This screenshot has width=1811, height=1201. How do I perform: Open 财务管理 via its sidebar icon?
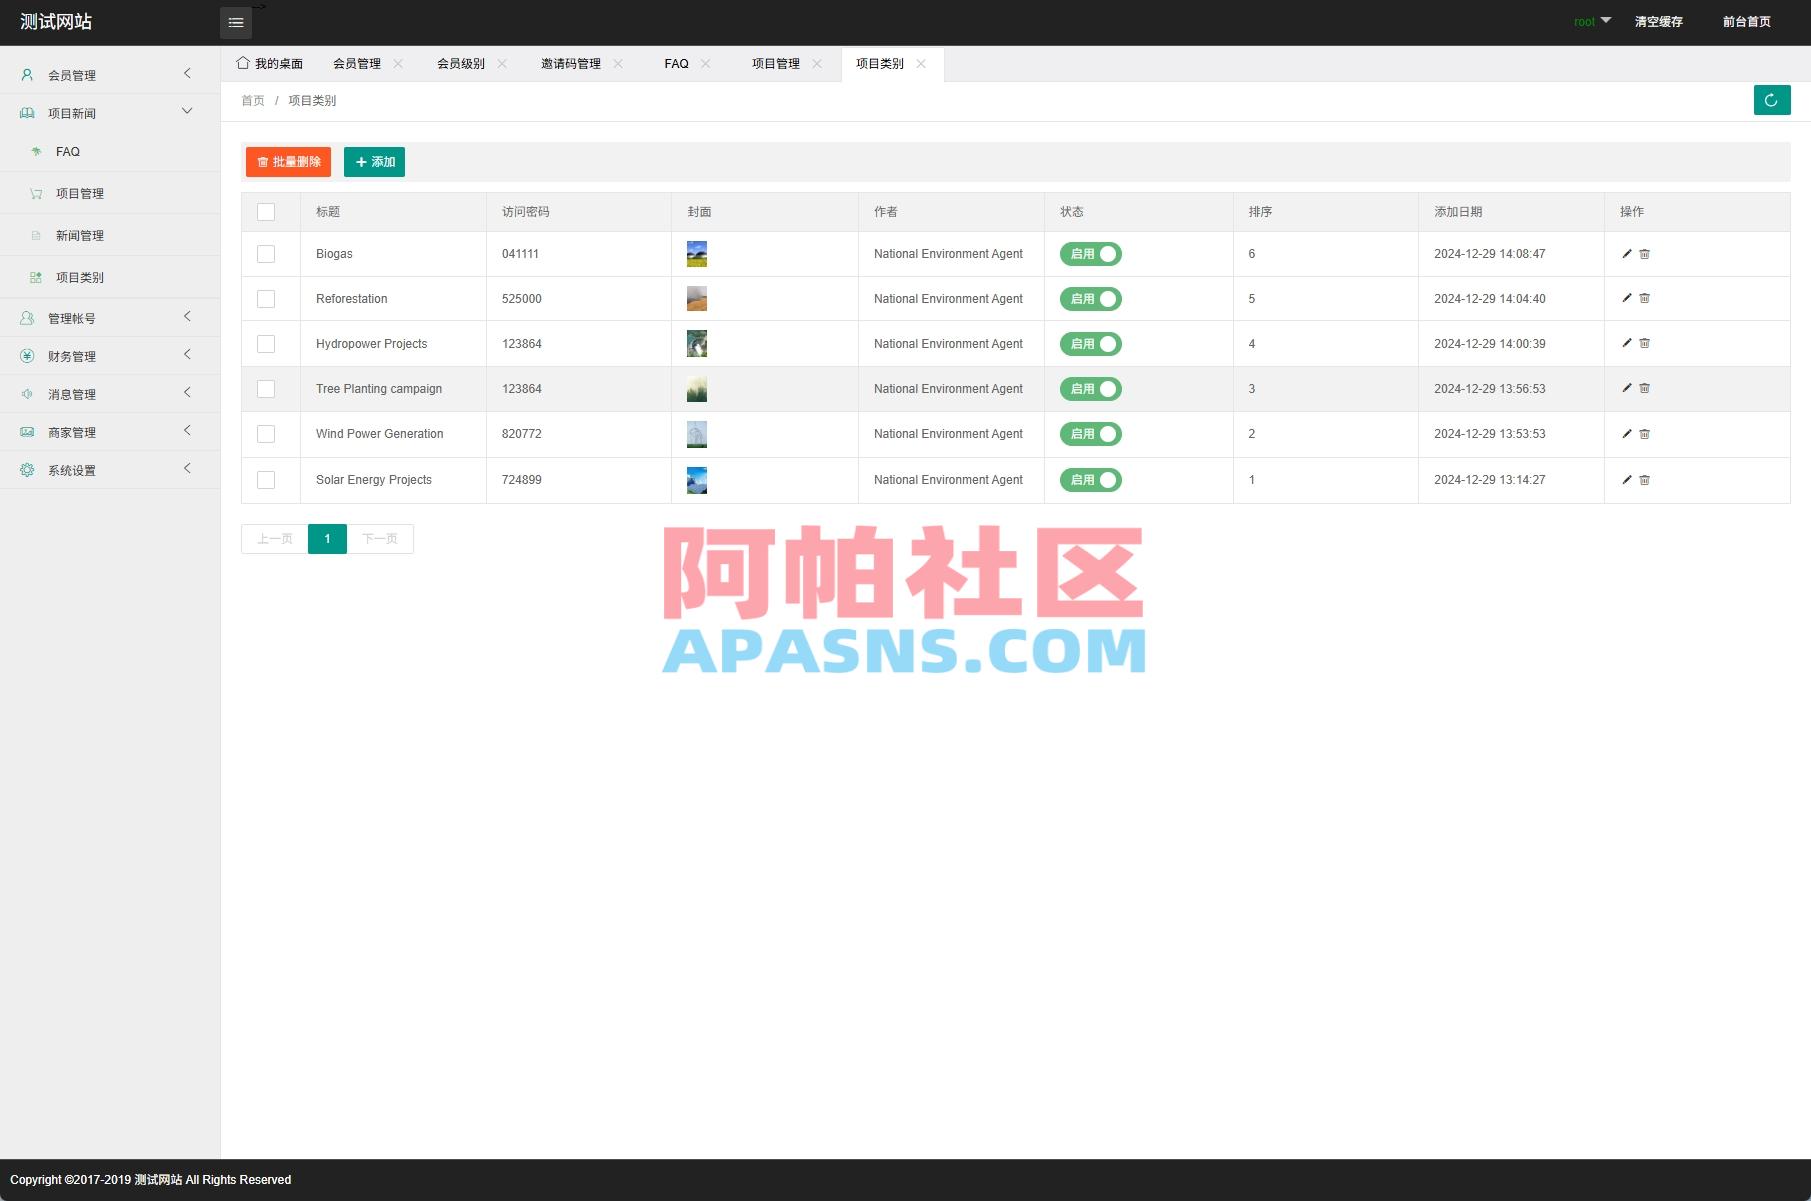[26, 355]
